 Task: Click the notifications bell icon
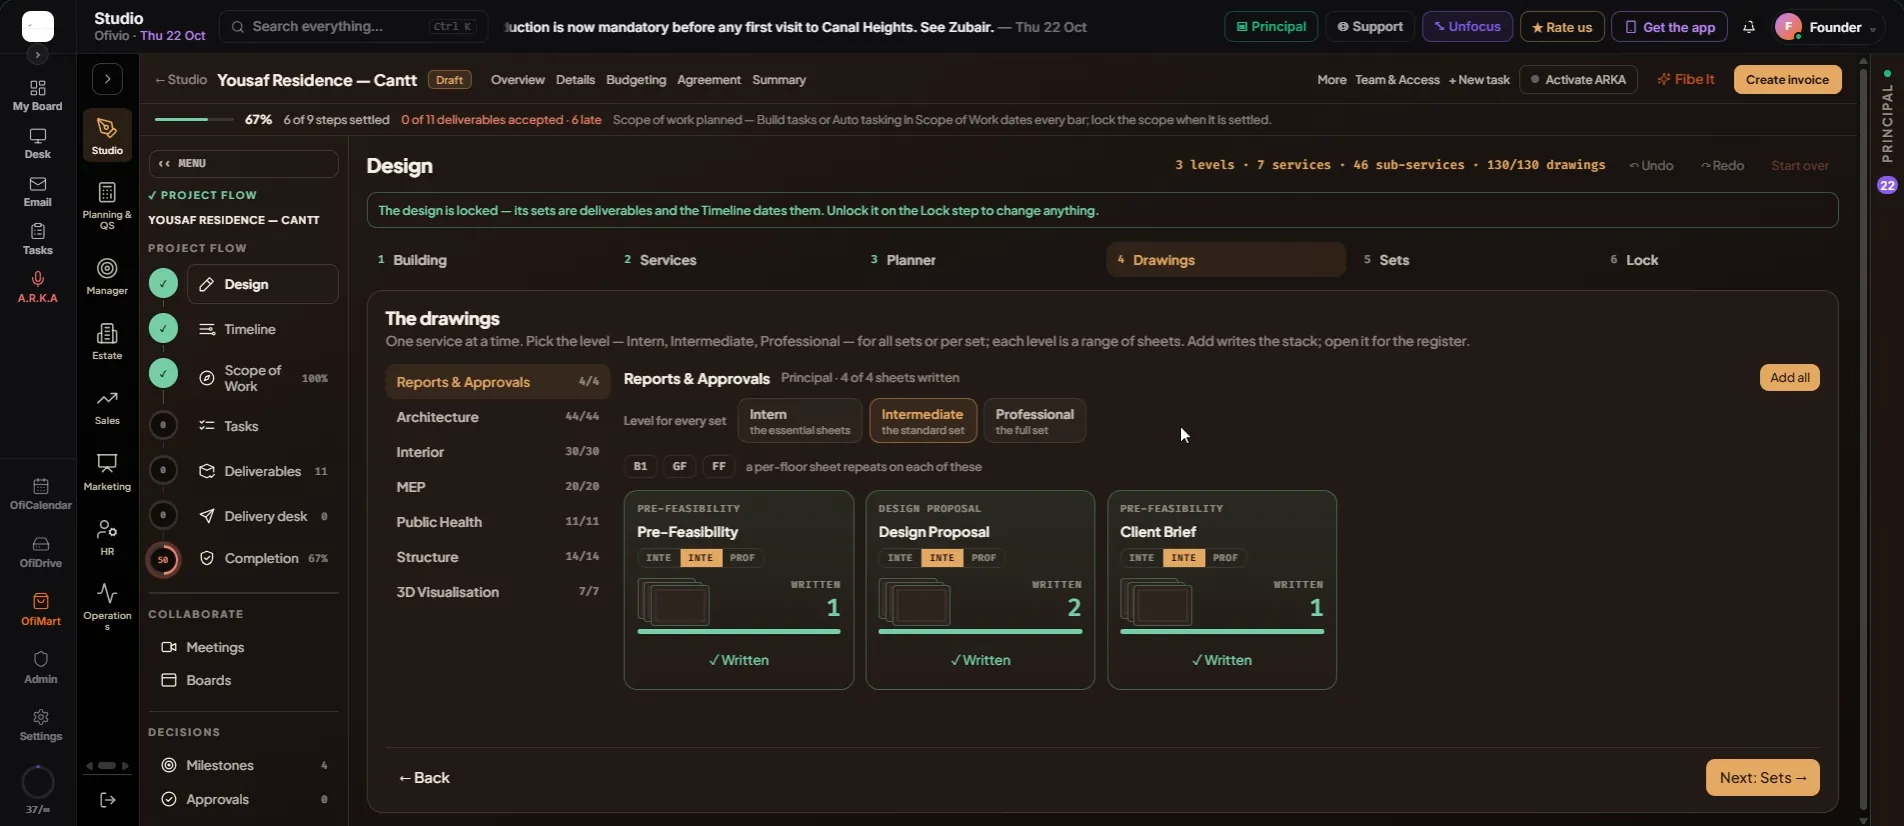[x=1749, y=27]
